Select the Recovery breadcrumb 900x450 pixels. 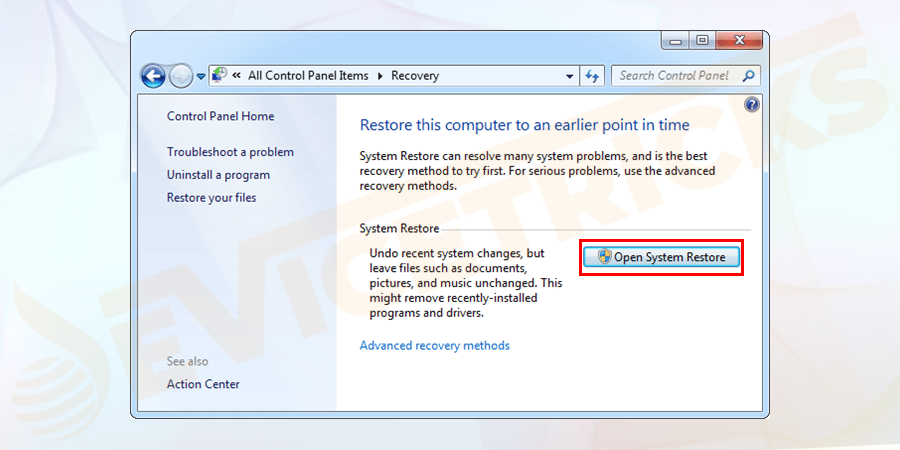click(415, 76)
